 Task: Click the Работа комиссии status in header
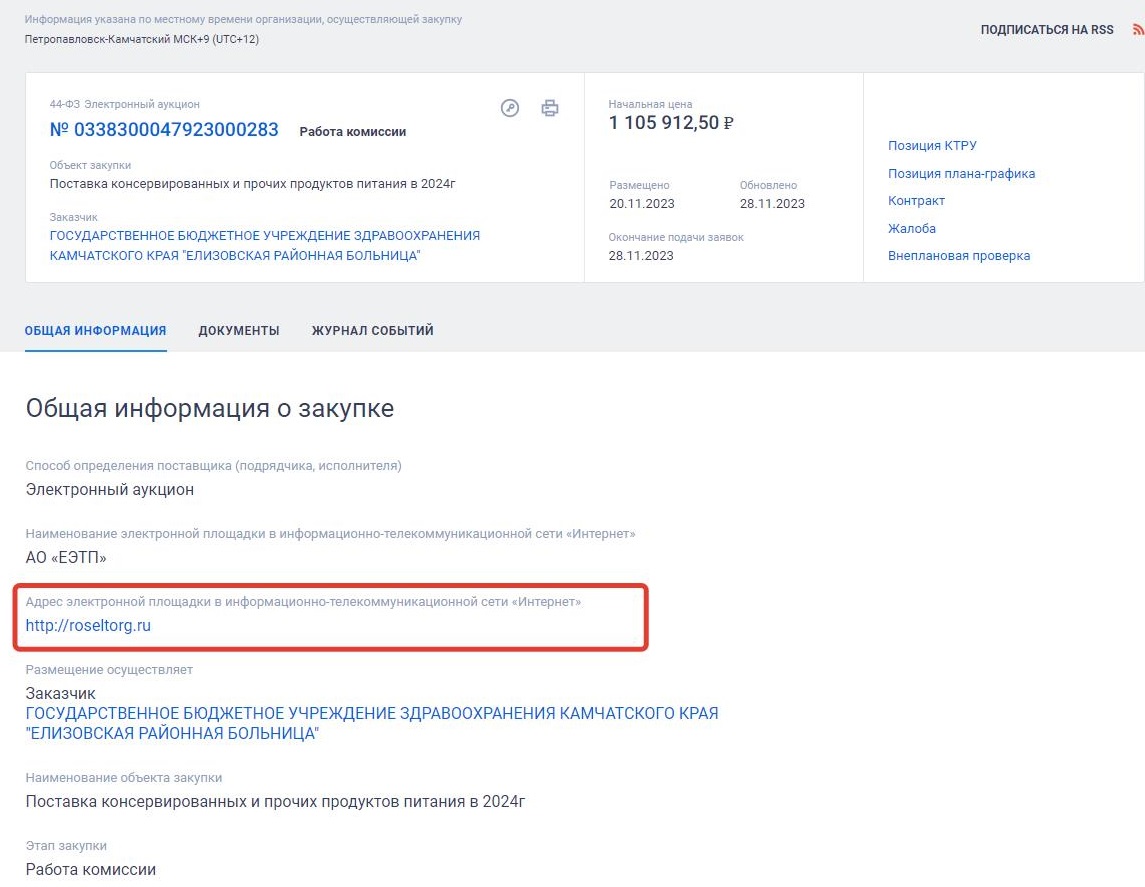[353, 131]
